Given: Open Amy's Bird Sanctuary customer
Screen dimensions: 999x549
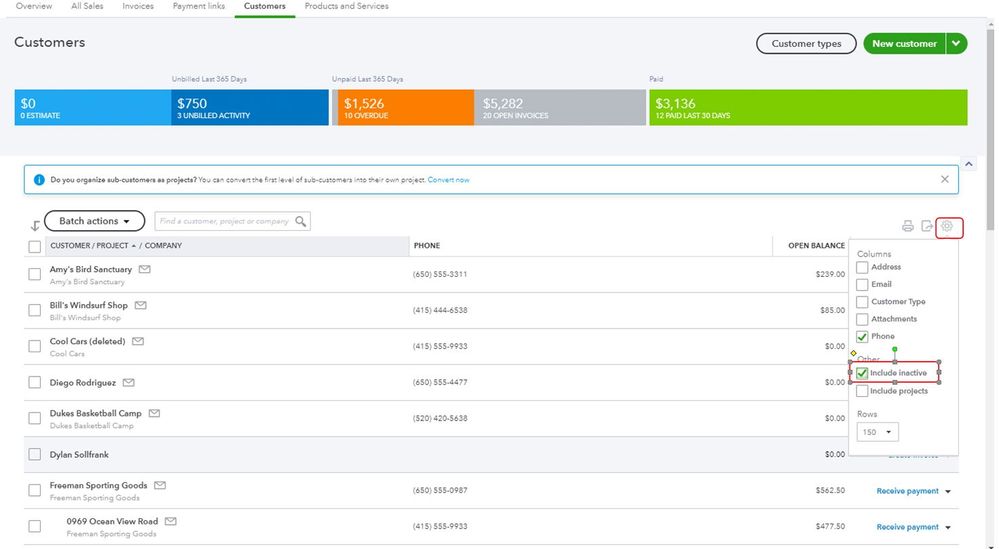Looking at the screenshot, I should 90,269.
